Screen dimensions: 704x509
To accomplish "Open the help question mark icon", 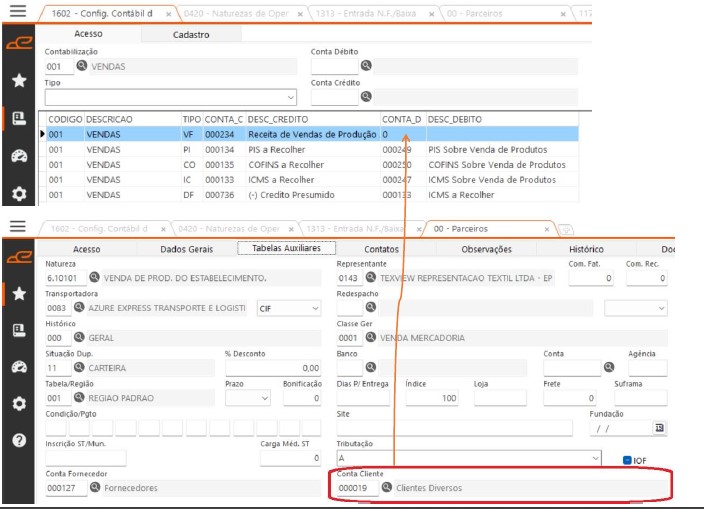I will coord(18,440).
